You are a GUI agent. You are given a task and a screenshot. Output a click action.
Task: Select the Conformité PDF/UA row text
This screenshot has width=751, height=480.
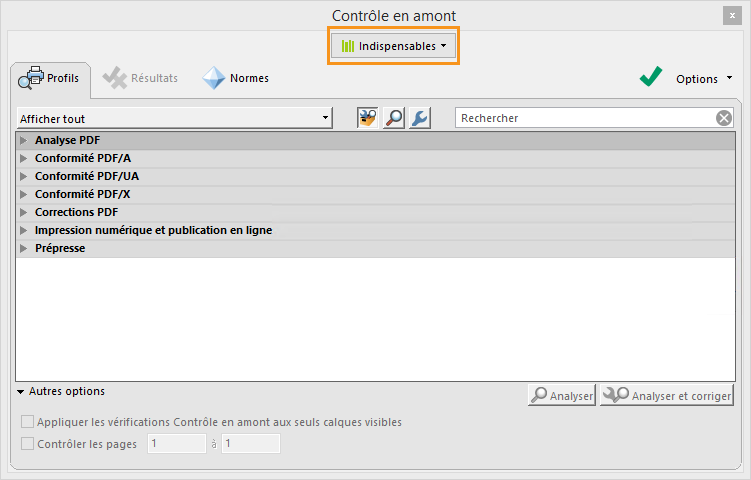(x=87, y=176)
